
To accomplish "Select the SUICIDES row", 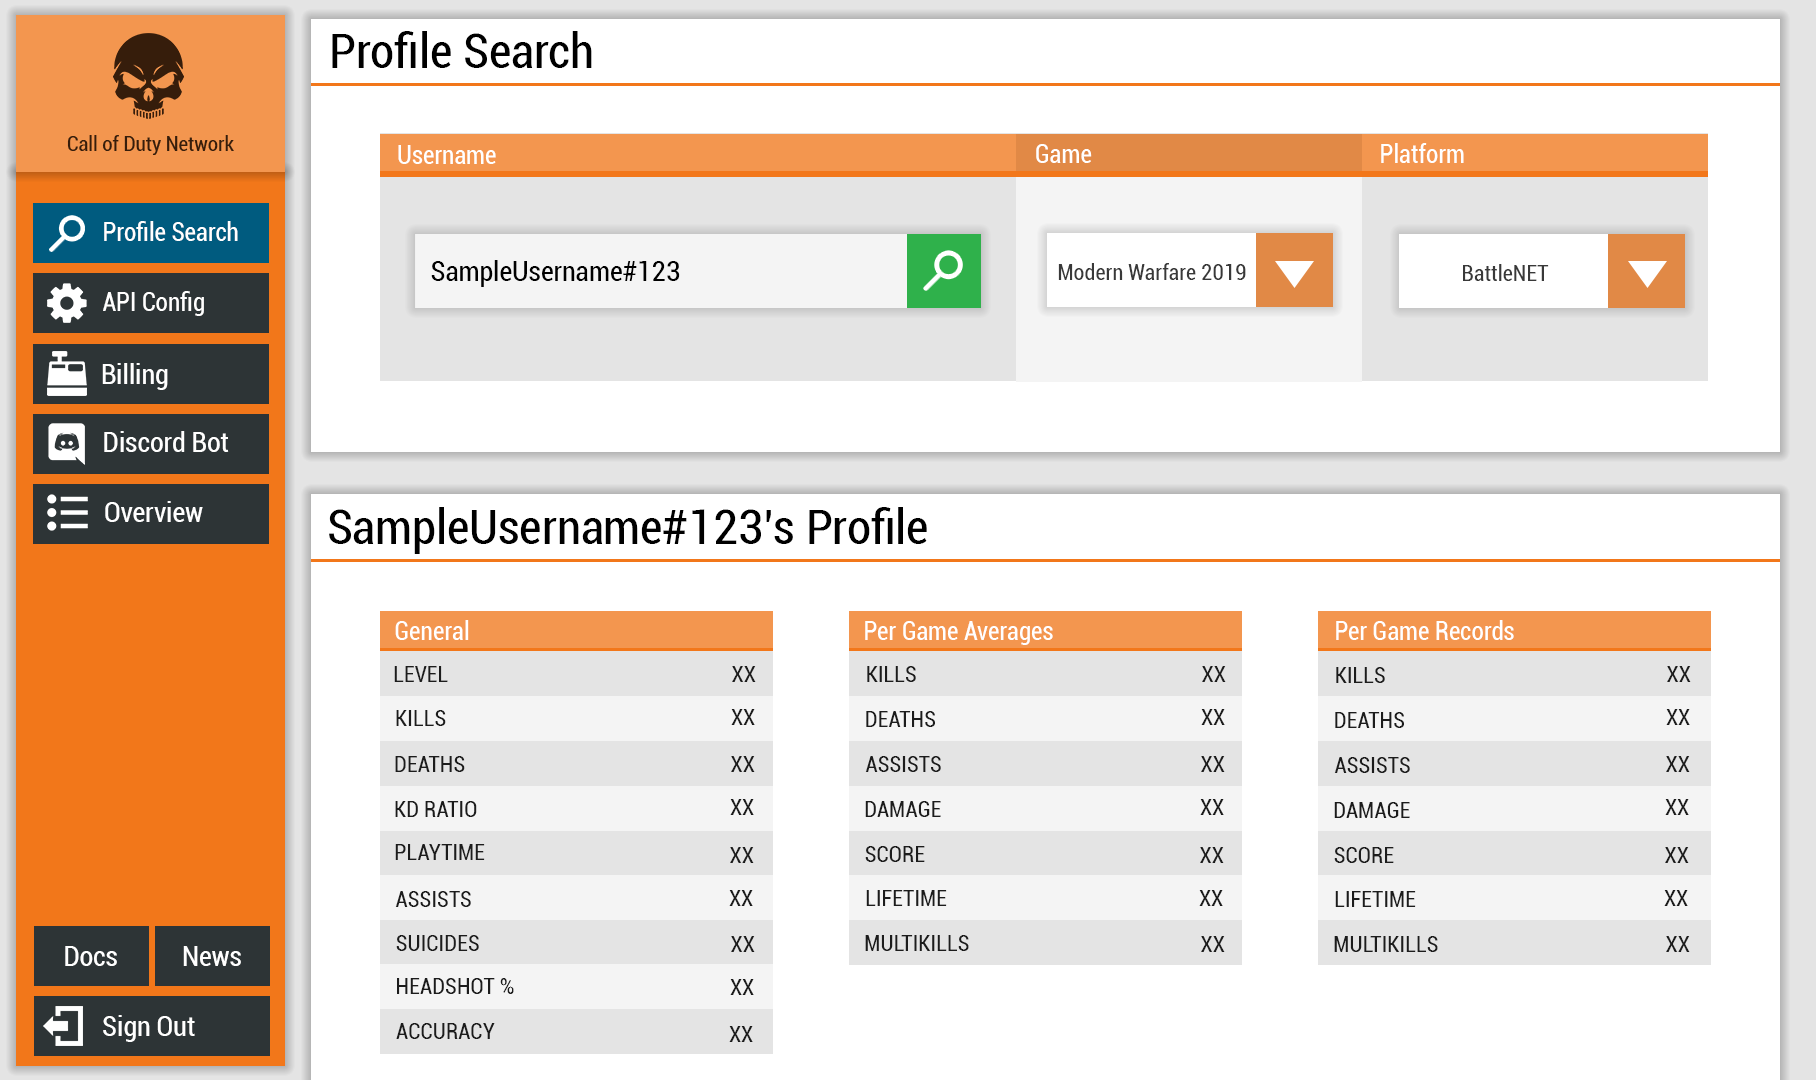I will tap(576, 943).
